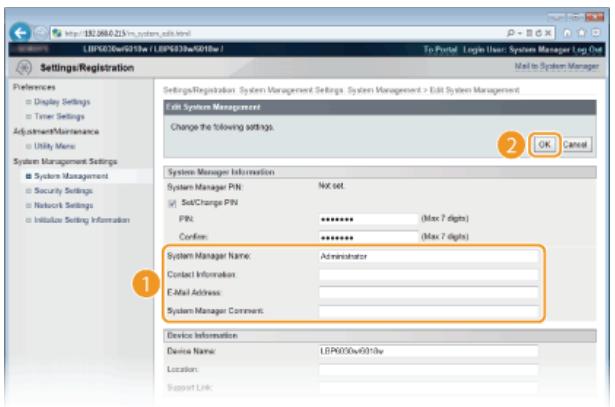Image resolution: width=615 pixels, height=407 pixels.
Task: Open Network Settings in sidebar
Action: (64, 205)
